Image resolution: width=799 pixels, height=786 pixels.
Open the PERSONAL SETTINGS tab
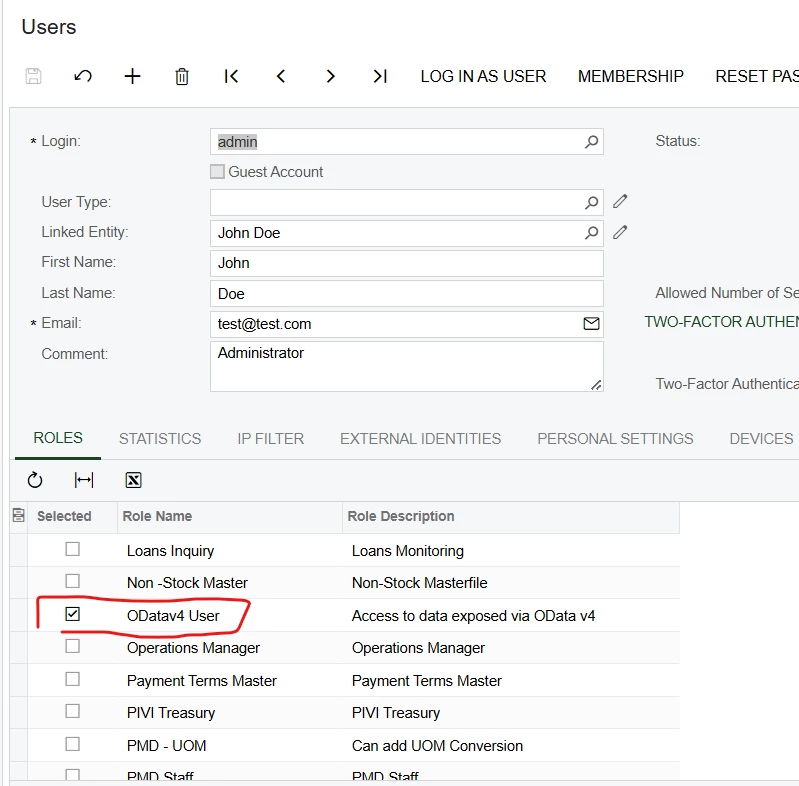coord(615,438)
